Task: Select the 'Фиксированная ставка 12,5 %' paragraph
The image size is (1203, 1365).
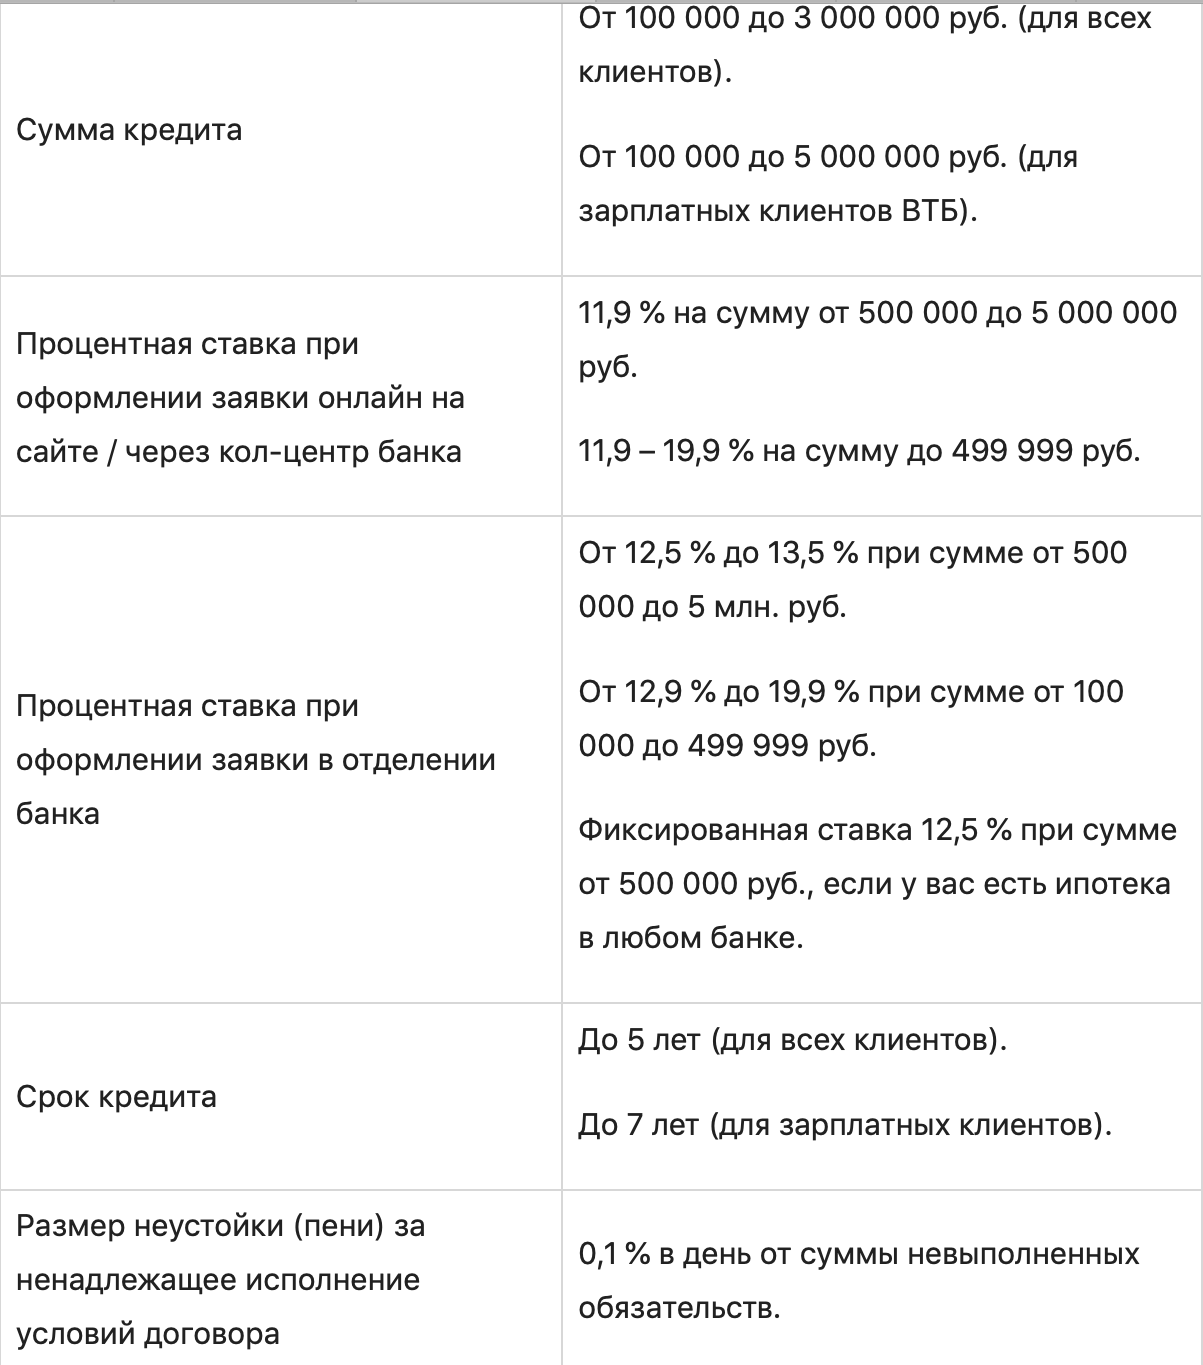Action: [x=876, y=884]
